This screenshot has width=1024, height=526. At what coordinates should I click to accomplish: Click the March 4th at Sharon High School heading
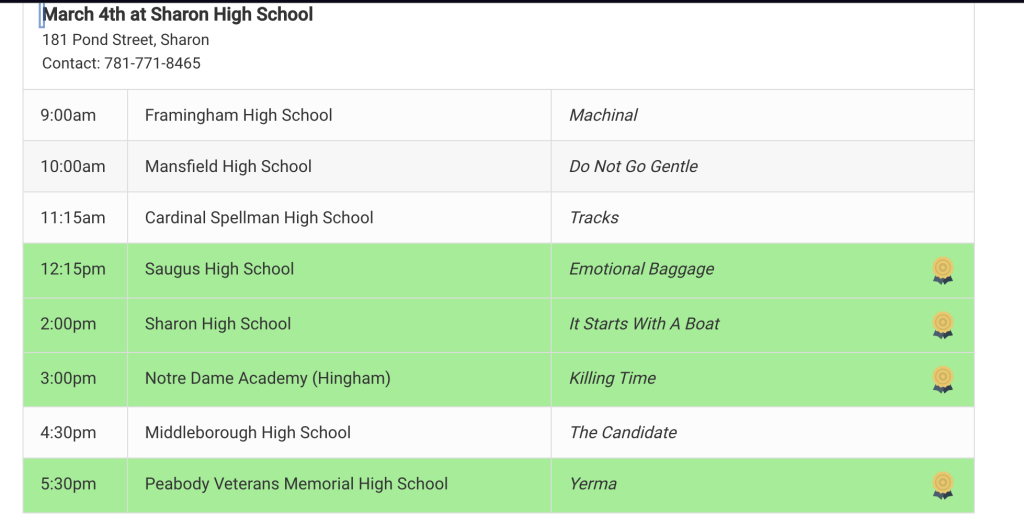178,15
